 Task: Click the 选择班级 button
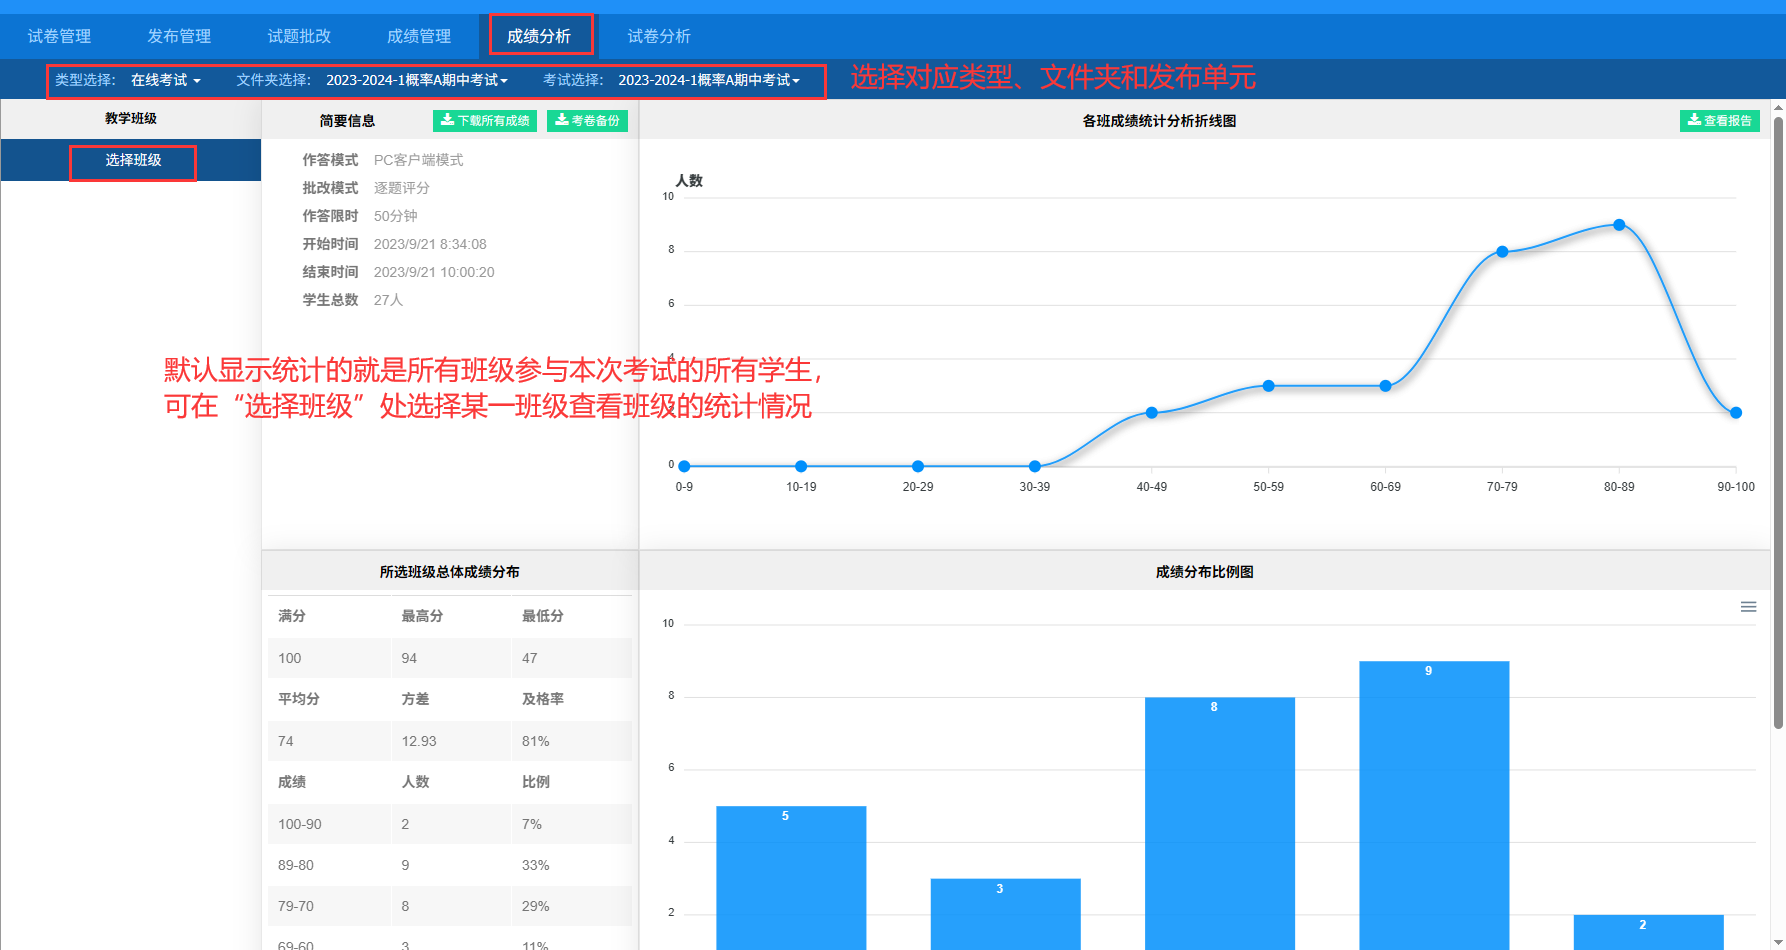click(x=133, y=160)
